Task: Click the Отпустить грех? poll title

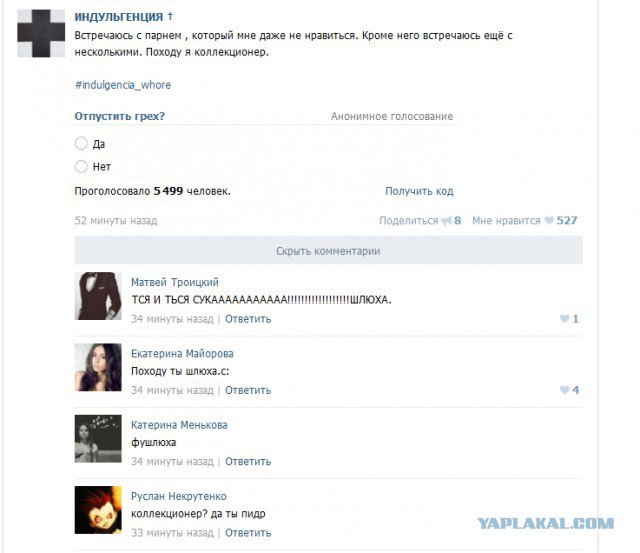Action: pyautogui.click(x=120, y=116)
